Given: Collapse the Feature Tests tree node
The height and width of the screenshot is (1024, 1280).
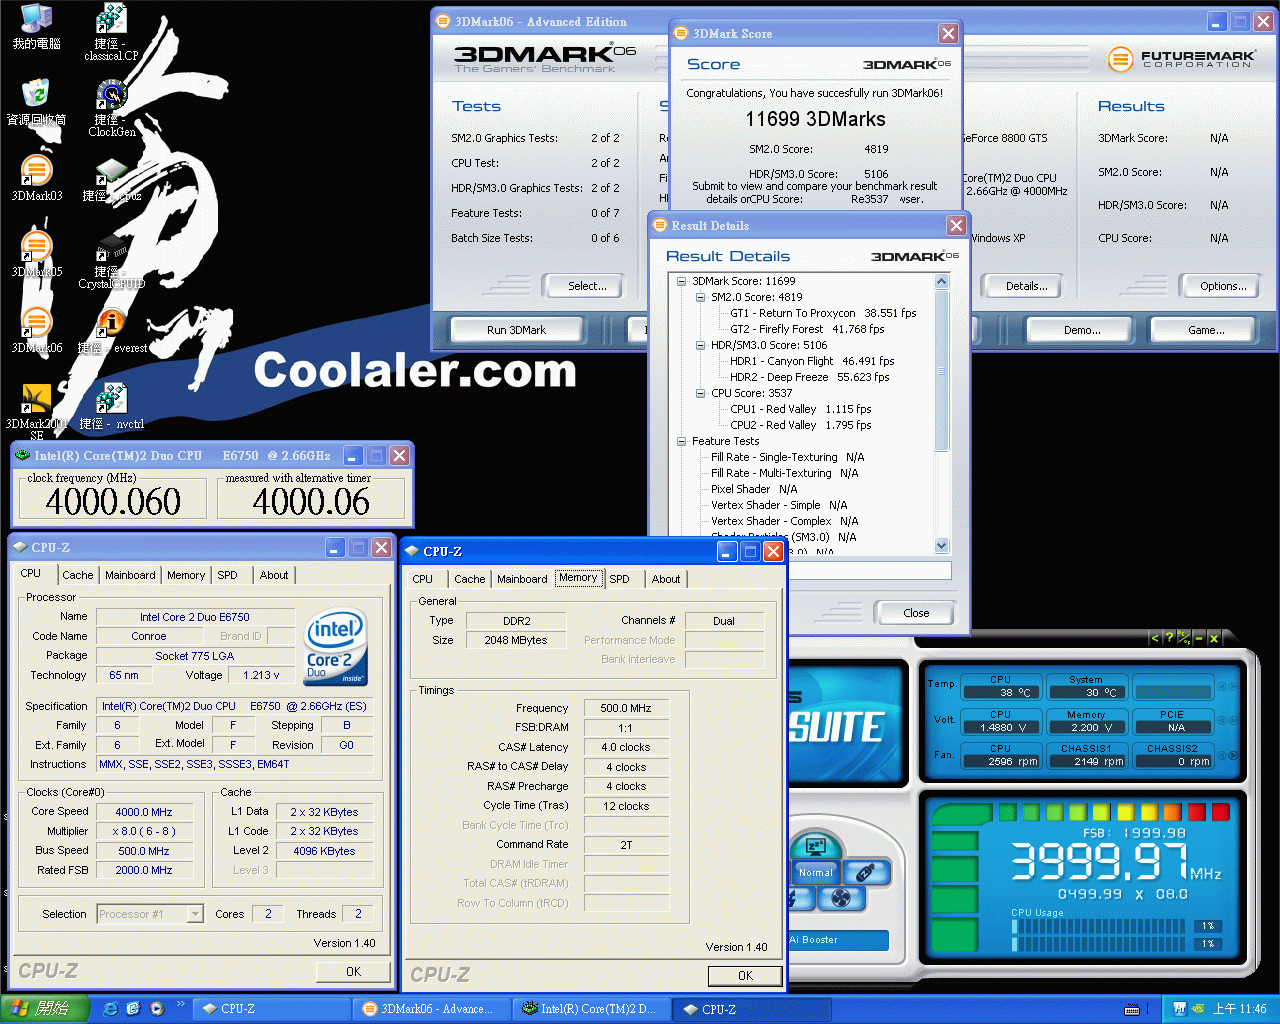Looking at the screenshot, I should pos(681,441).
